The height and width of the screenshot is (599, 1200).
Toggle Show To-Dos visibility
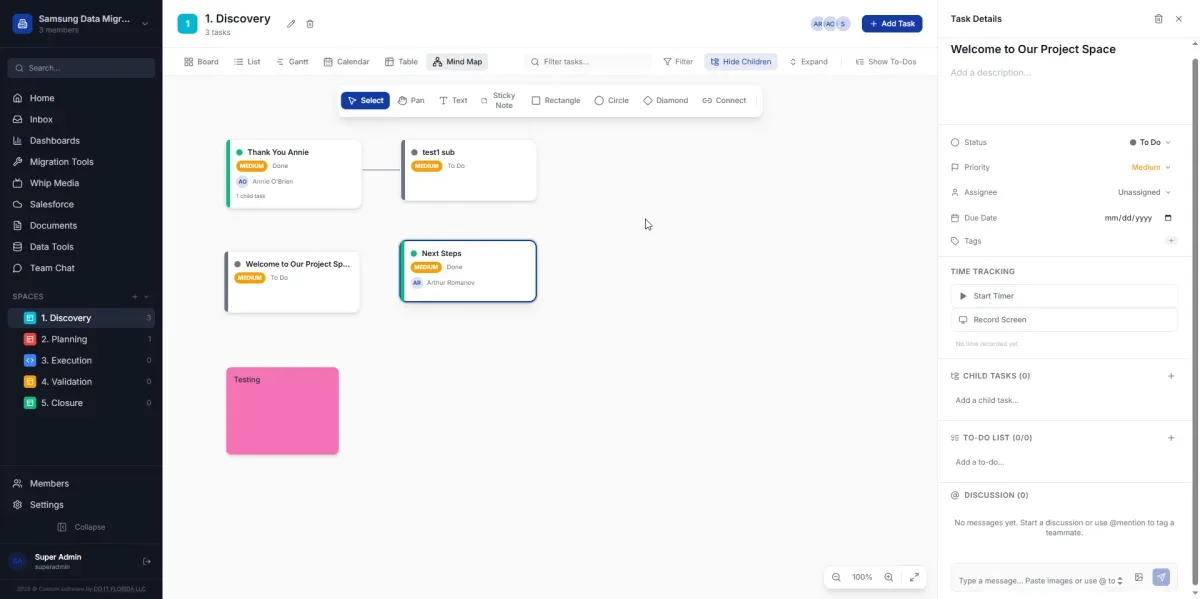click(x=885, y=62)
